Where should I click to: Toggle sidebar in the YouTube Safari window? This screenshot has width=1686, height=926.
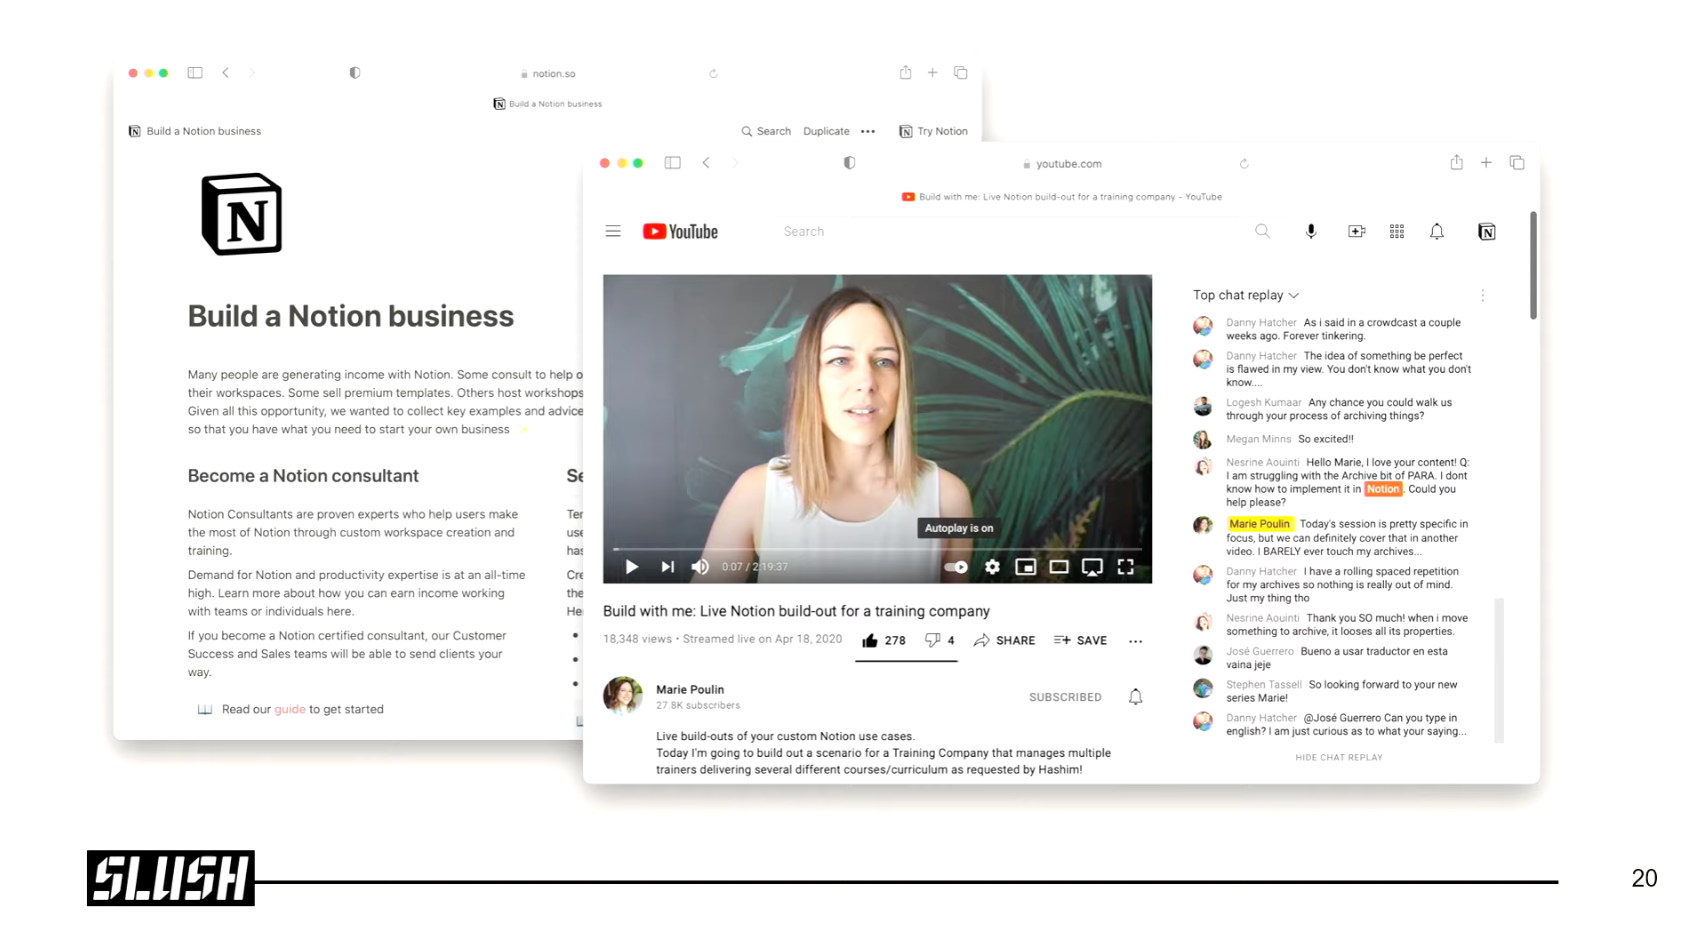pos(673,163)
